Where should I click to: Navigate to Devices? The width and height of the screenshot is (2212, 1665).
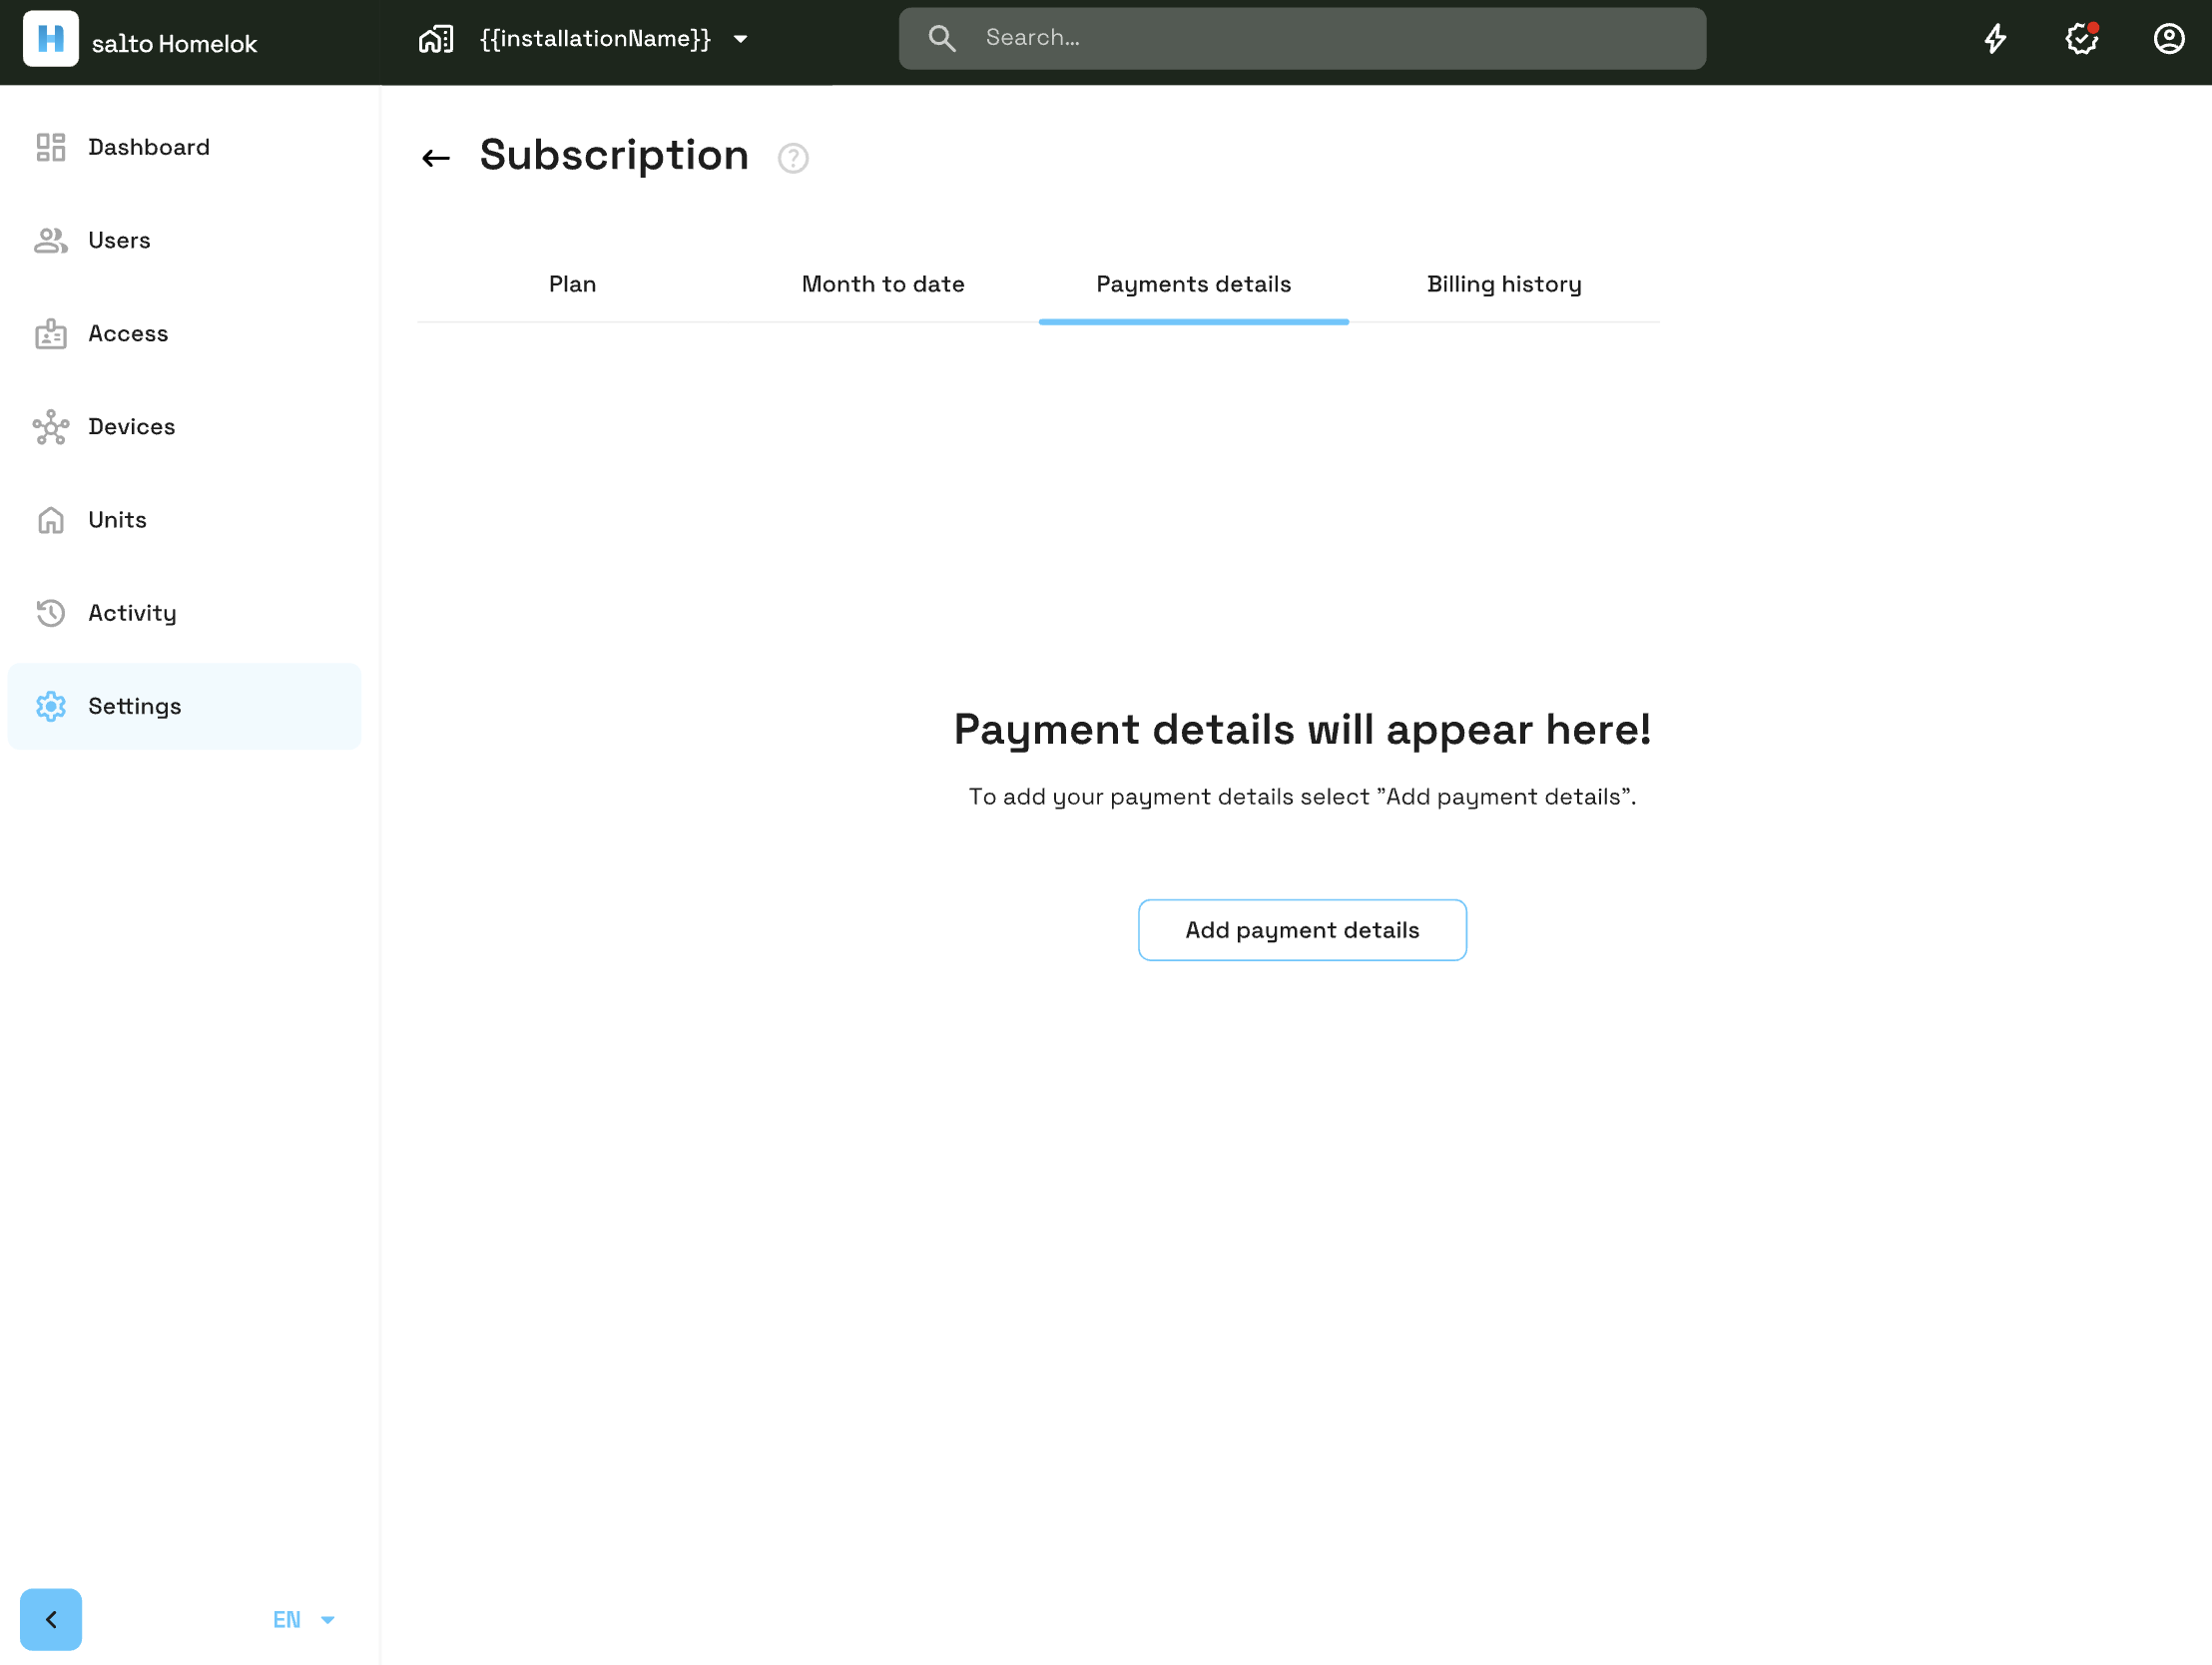[184, 426]
